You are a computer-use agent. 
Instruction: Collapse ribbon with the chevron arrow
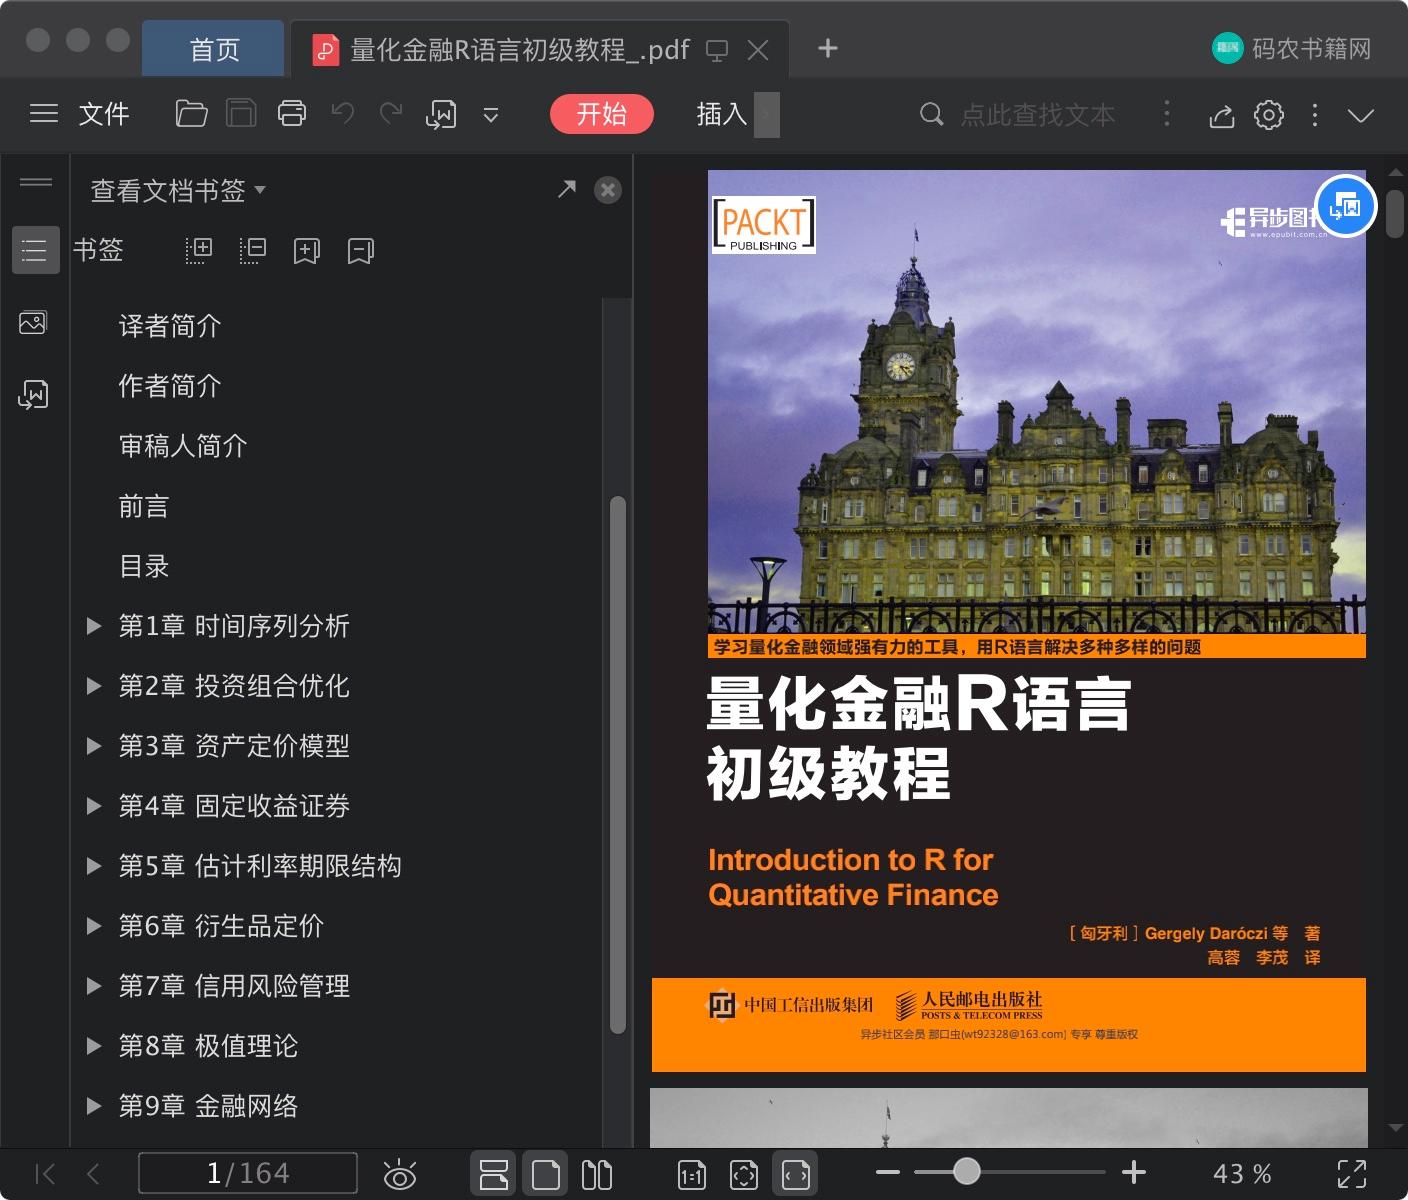(1361, 115)
